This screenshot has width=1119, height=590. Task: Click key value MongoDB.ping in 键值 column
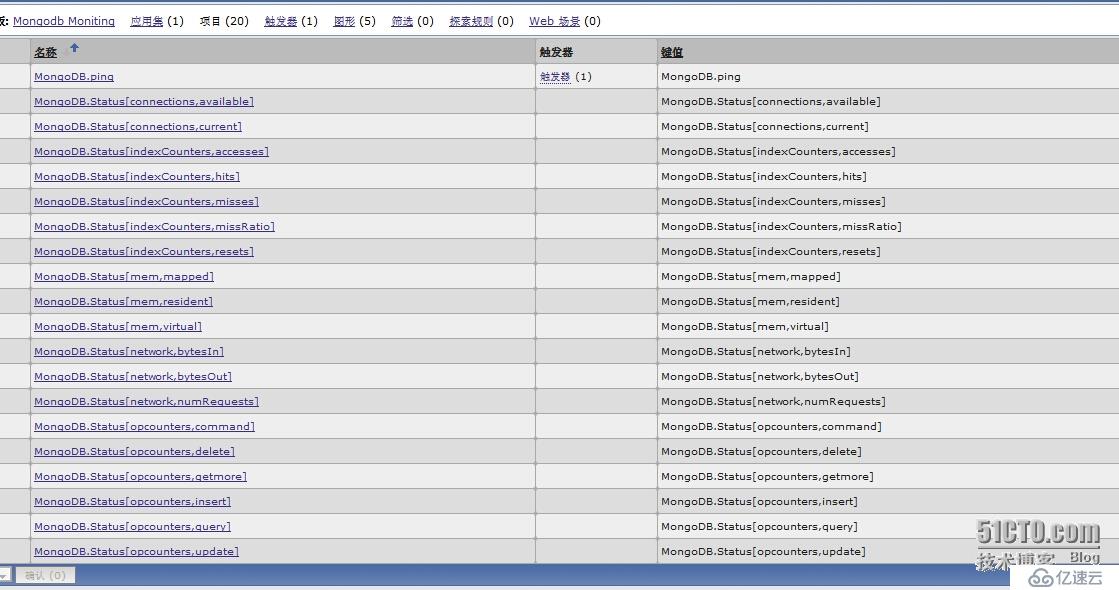tap(701, 76)
